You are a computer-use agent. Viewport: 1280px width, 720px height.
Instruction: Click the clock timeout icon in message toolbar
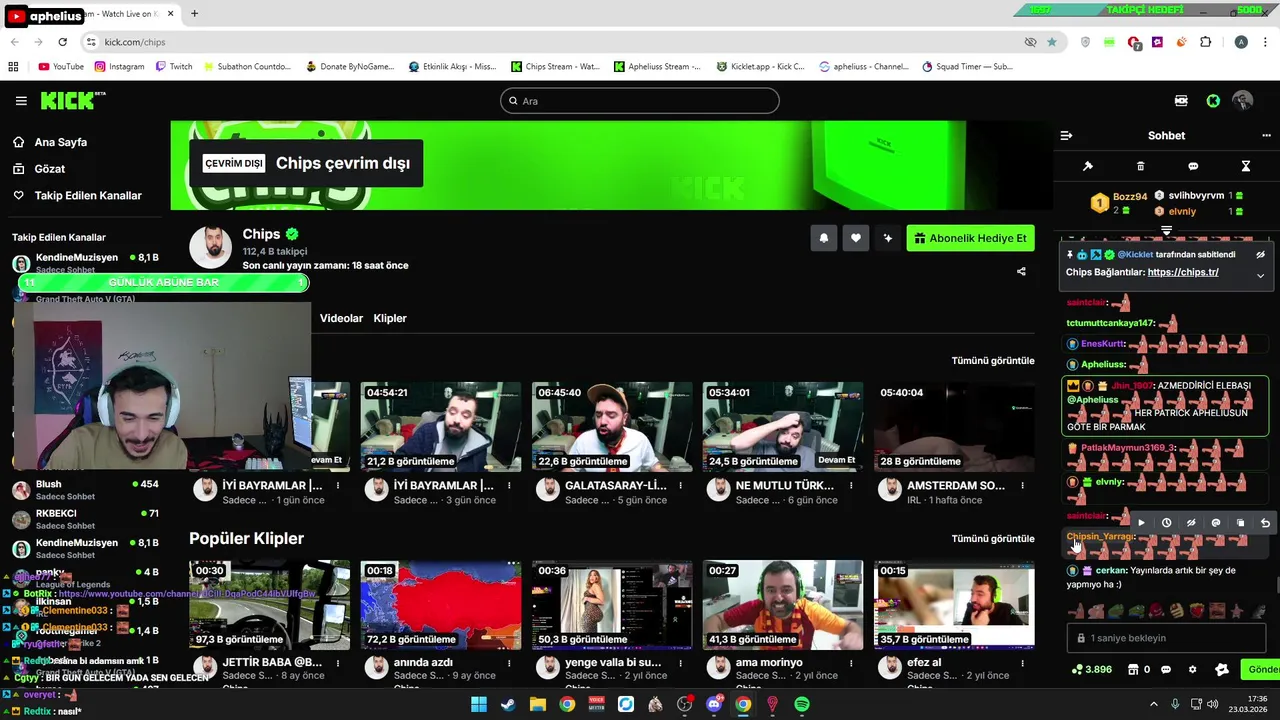tap(1166, 523)
